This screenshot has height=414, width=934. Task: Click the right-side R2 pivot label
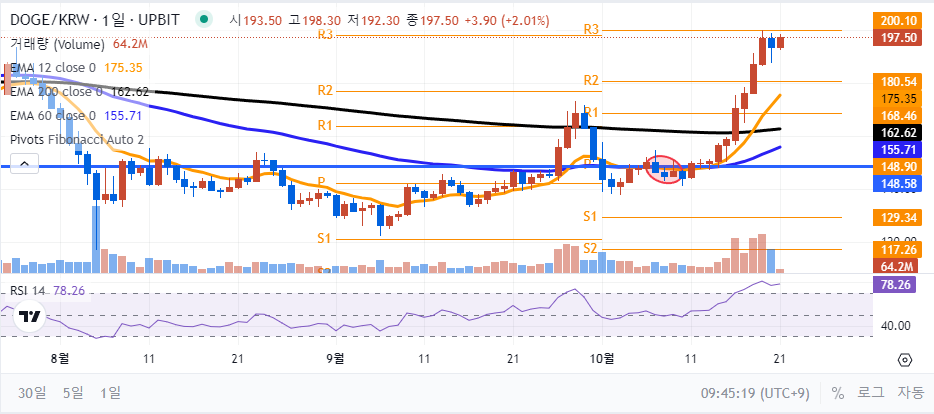coord(591,80)
